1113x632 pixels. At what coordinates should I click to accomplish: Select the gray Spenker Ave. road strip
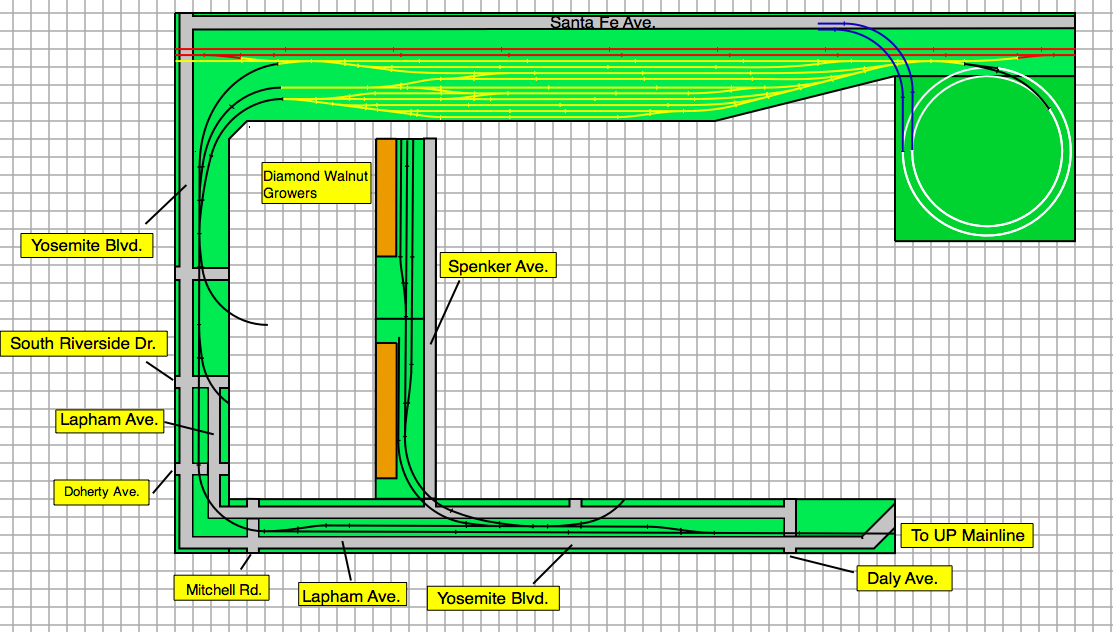pos(430,300)
